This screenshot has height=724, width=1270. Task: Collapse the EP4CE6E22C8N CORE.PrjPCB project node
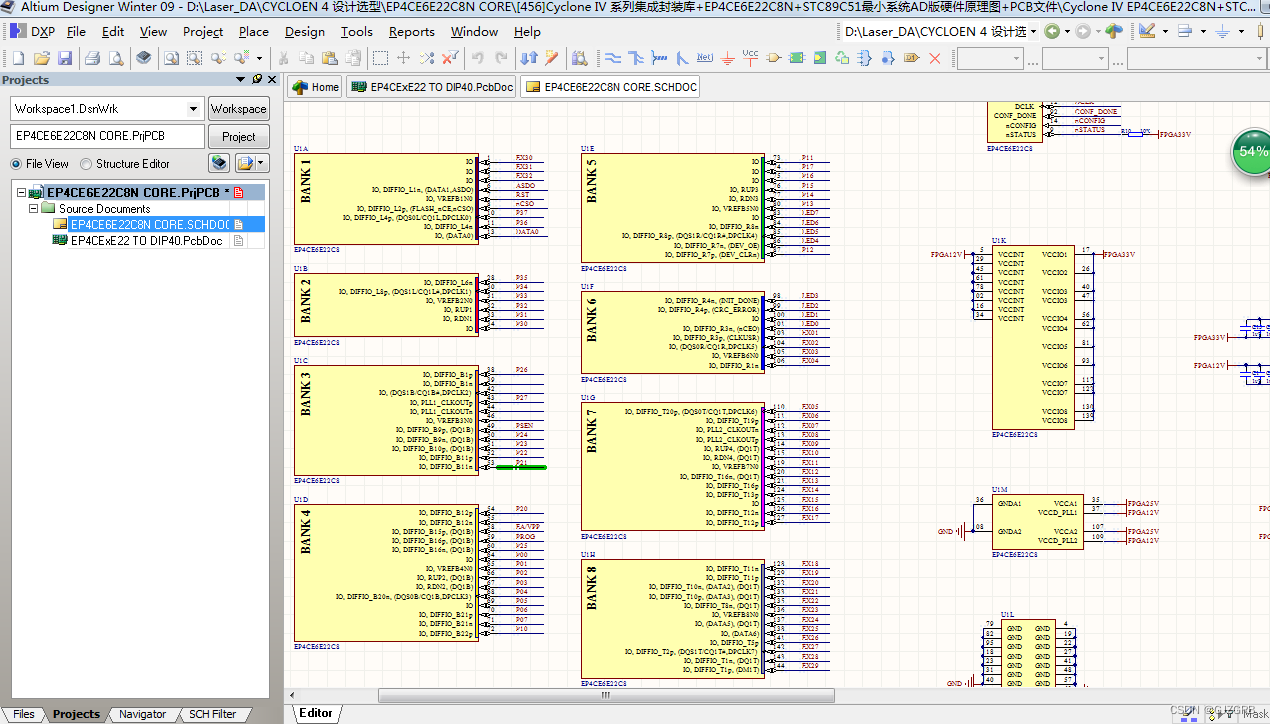pos(21,193)
